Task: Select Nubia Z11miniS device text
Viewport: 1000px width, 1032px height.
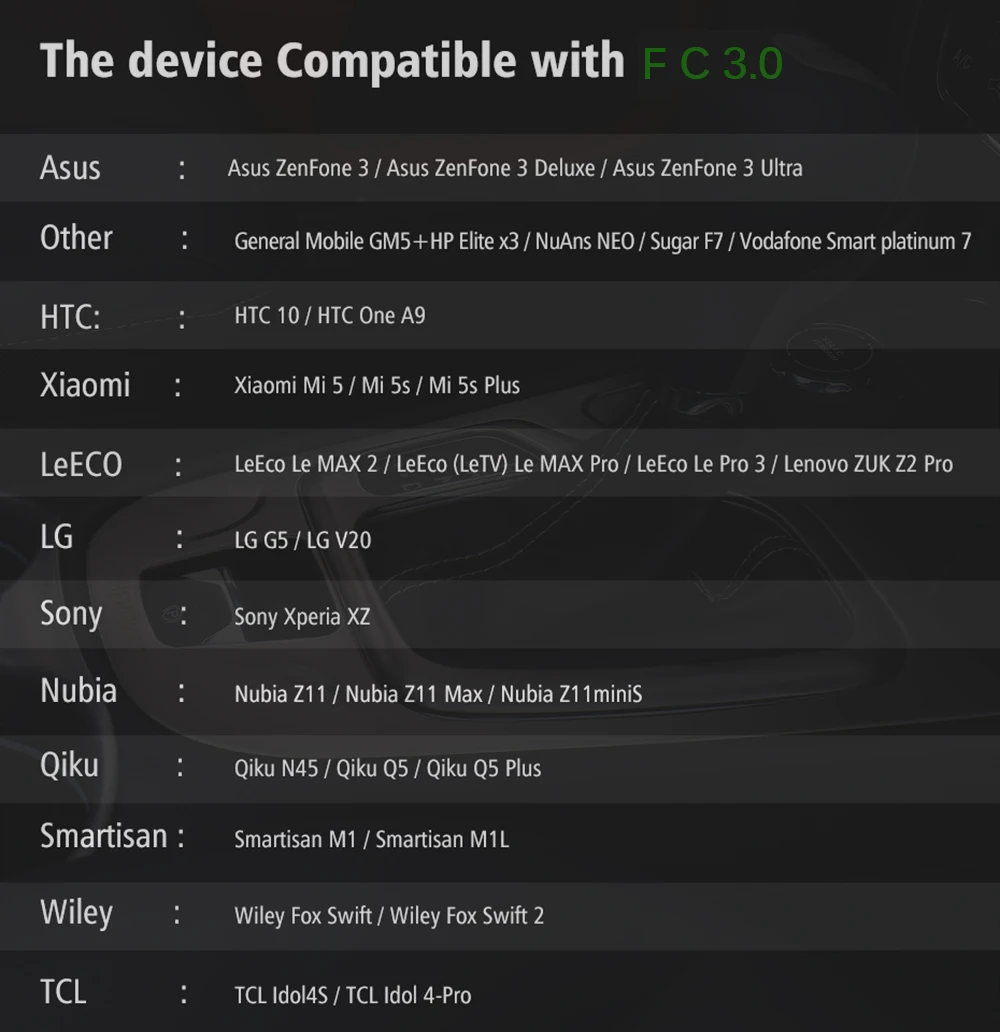Action: click(x=571, y=694)
